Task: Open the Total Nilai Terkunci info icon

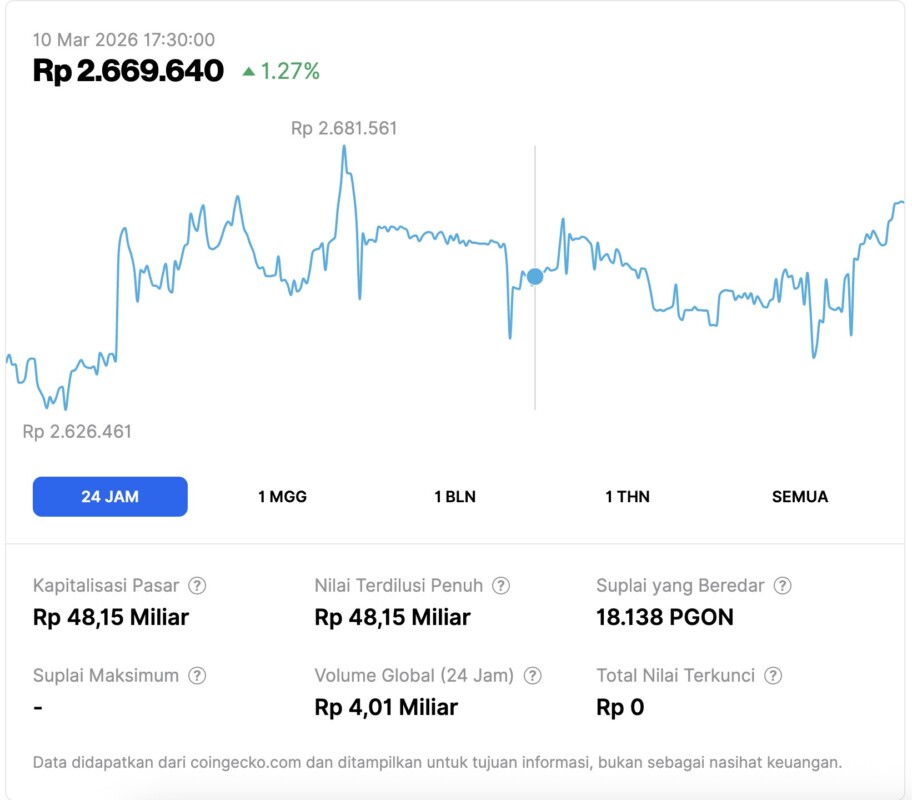Action: pyautogui.click(x=773, y=676)
